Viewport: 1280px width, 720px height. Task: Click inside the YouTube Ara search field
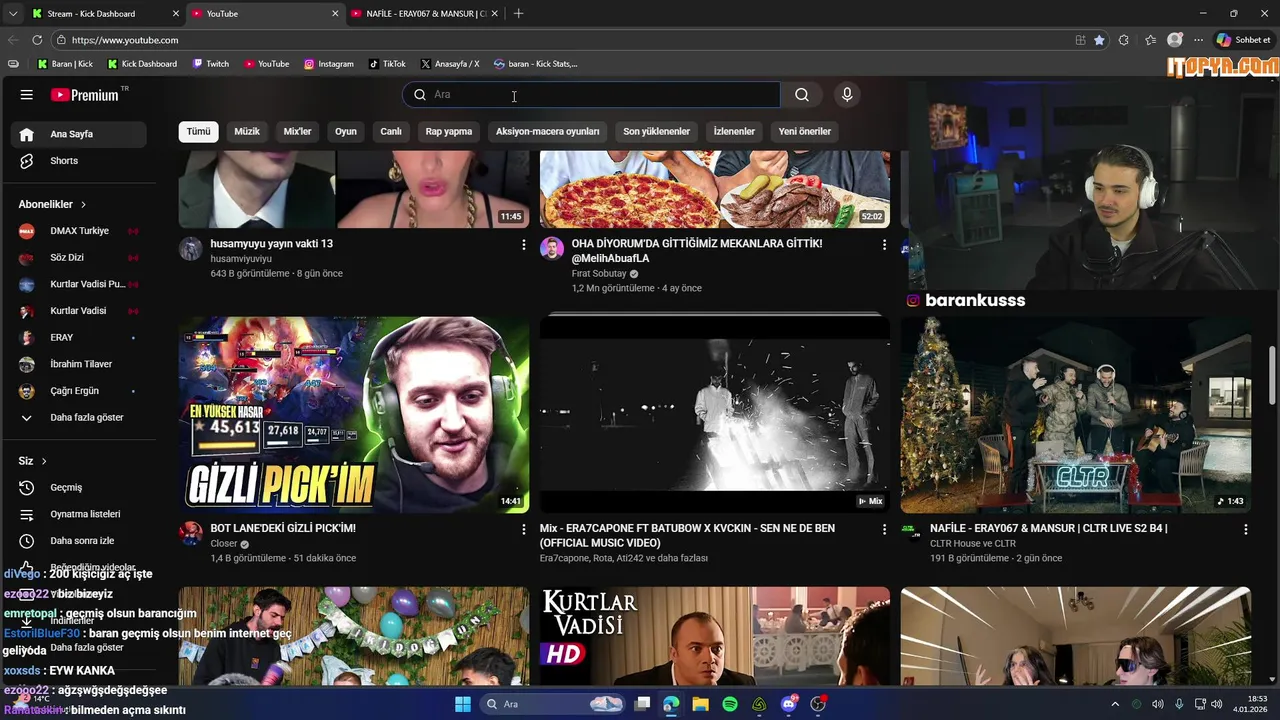[592, 95]
